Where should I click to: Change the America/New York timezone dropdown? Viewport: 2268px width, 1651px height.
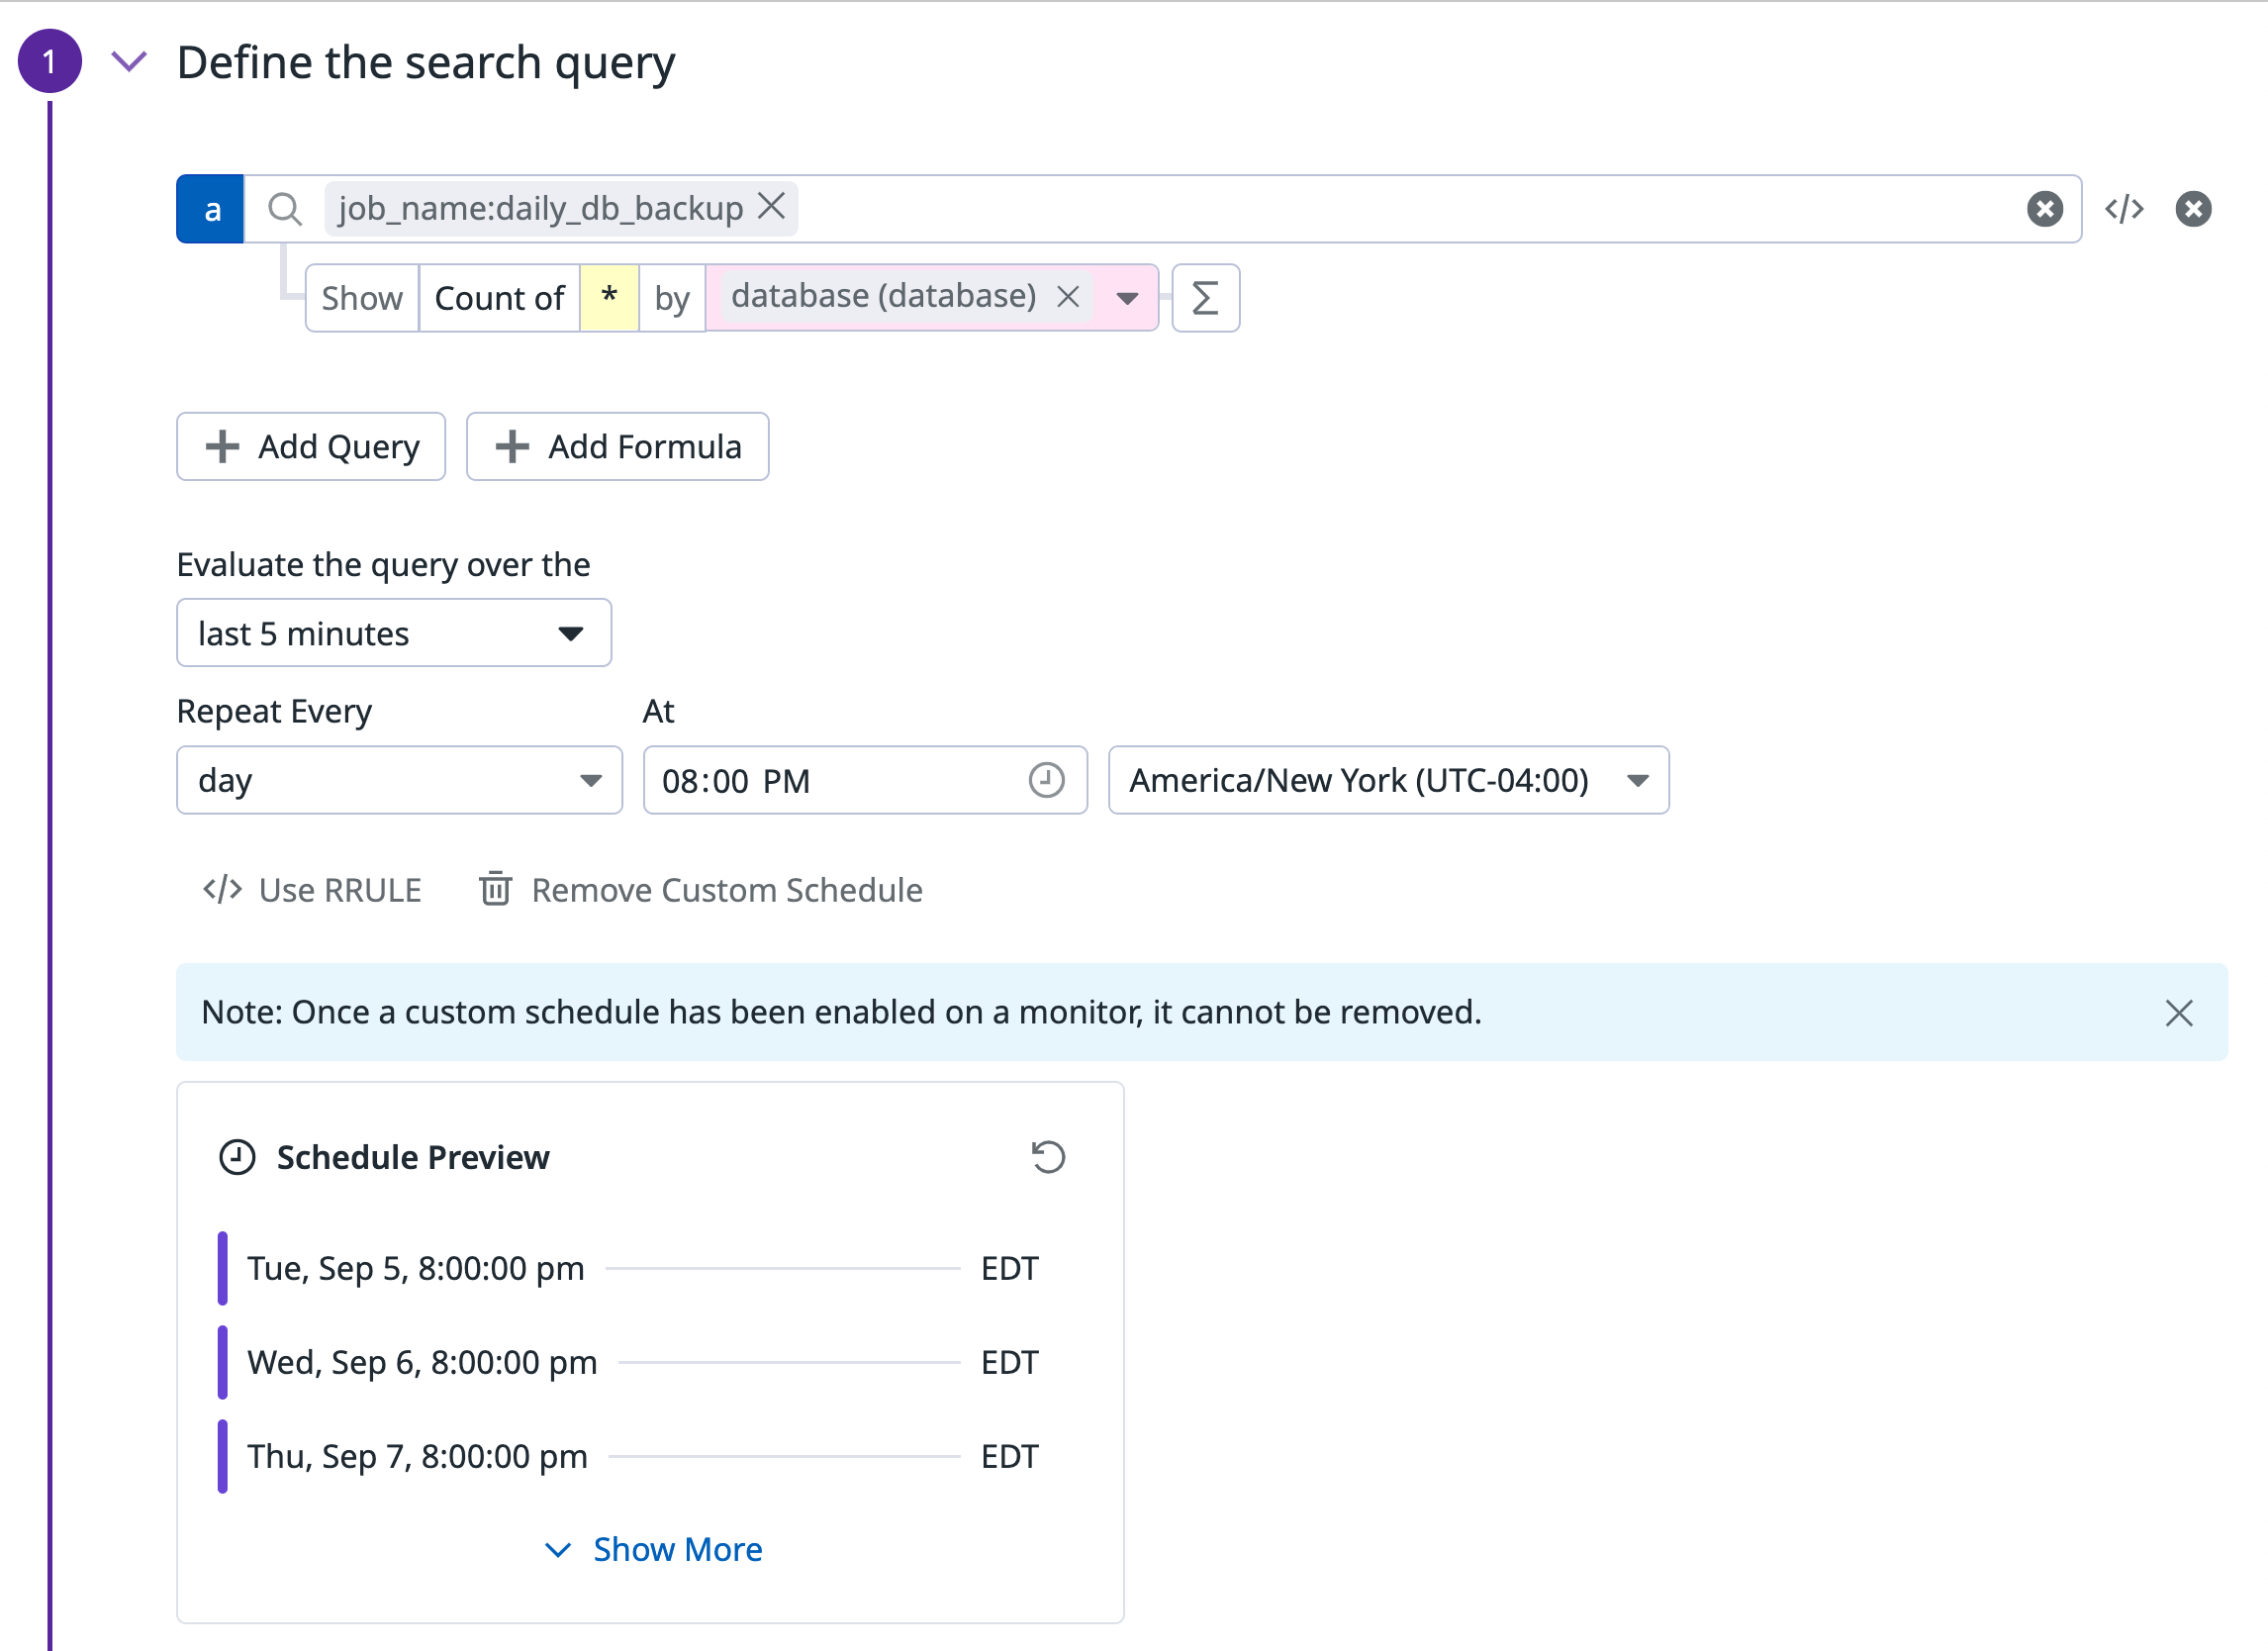pos(1387,780)
